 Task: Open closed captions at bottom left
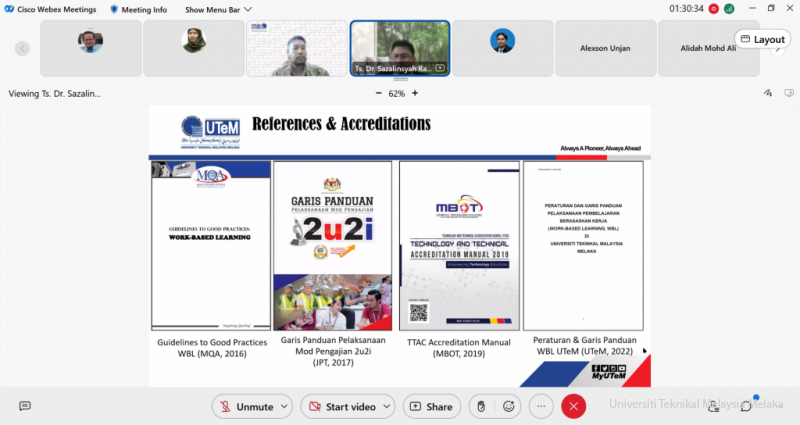click(25, 406)
